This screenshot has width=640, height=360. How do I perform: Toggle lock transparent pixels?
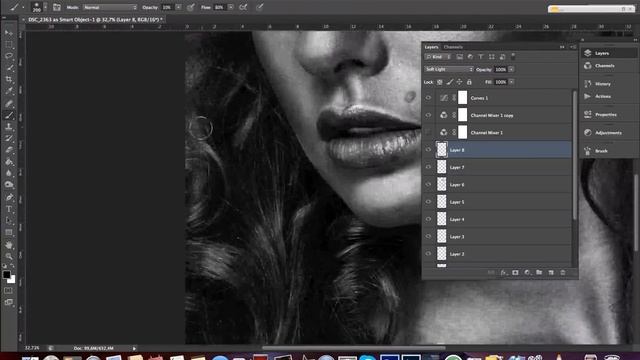pyautogui.click(x=440, y=82)
